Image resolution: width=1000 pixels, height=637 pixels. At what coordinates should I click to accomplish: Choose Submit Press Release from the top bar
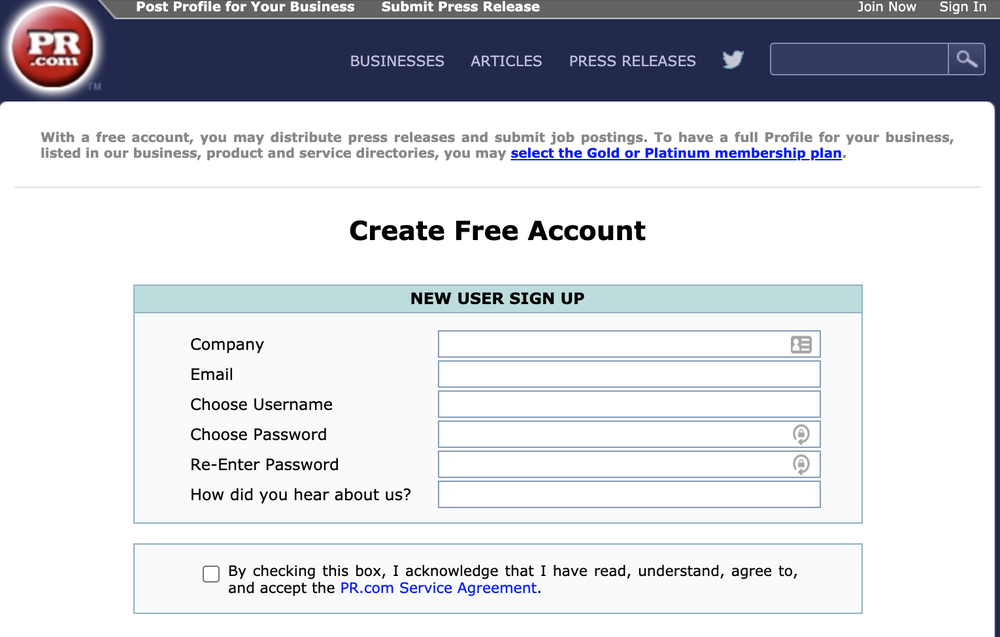[460, 7]
